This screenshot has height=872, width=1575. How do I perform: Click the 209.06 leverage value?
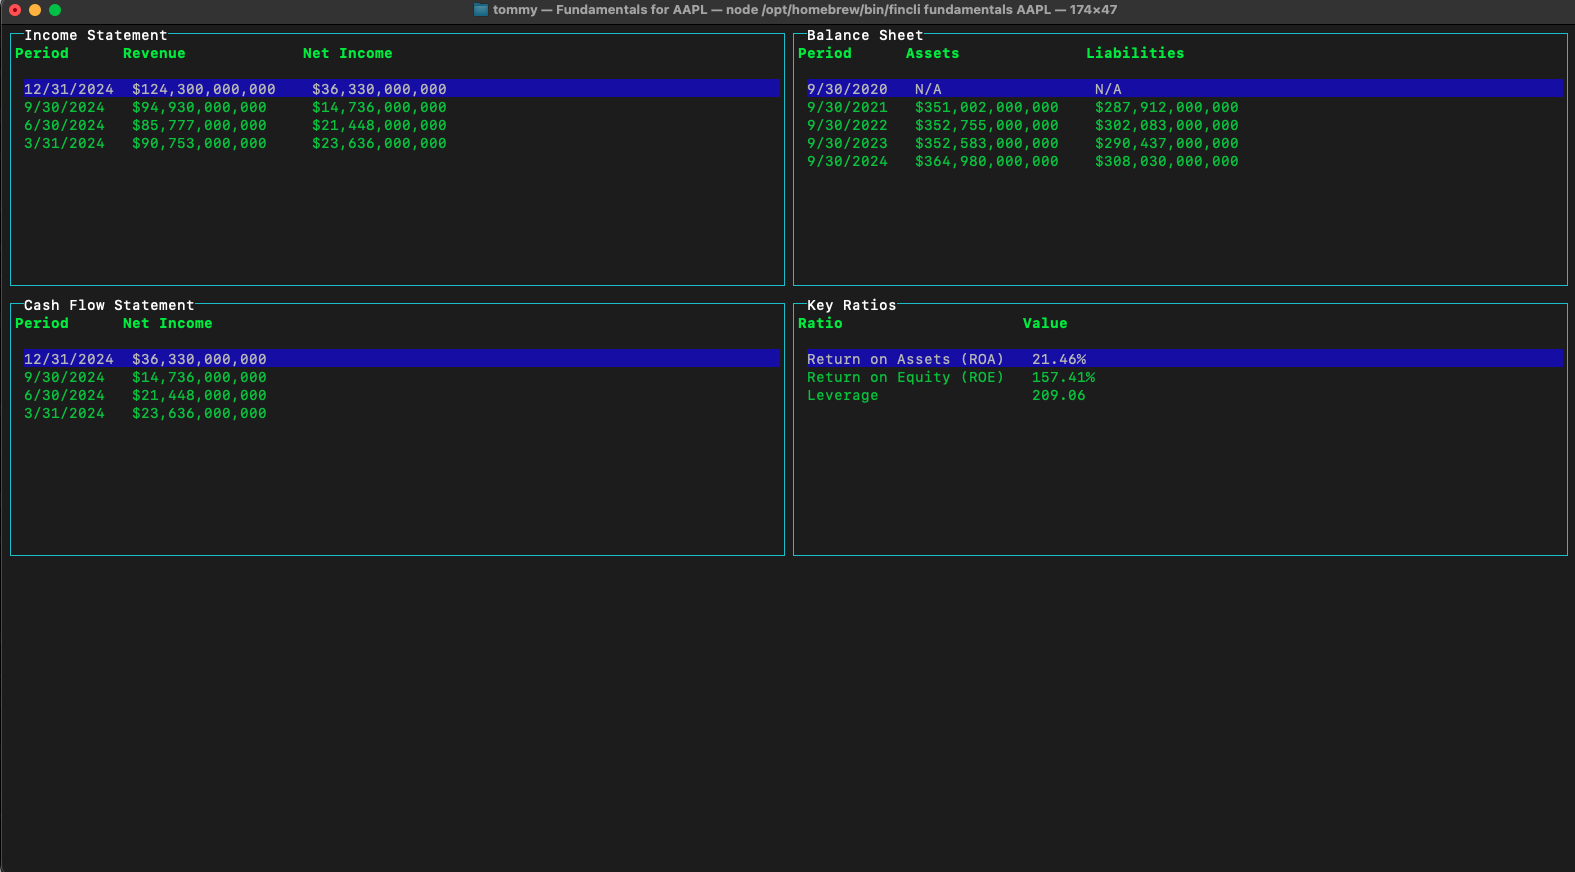[x=1059, y=395]
